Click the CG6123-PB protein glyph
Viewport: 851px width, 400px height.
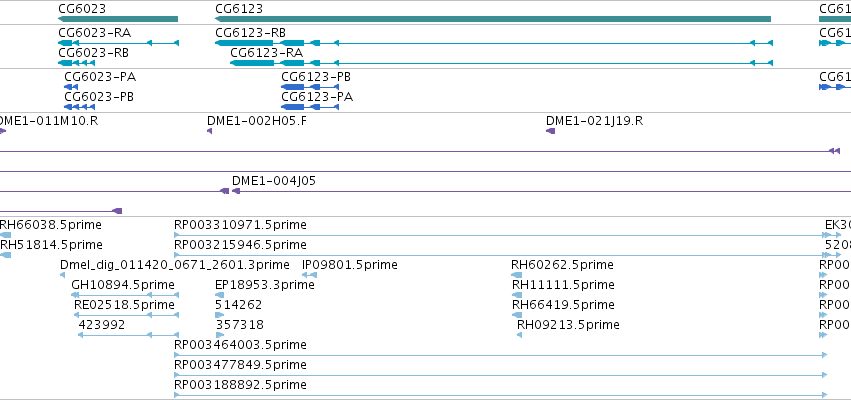tap(310, 87)
